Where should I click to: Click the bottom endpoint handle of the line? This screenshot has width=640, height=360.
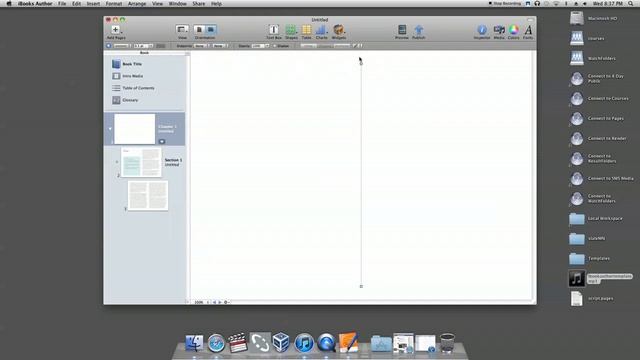[361, 287]
